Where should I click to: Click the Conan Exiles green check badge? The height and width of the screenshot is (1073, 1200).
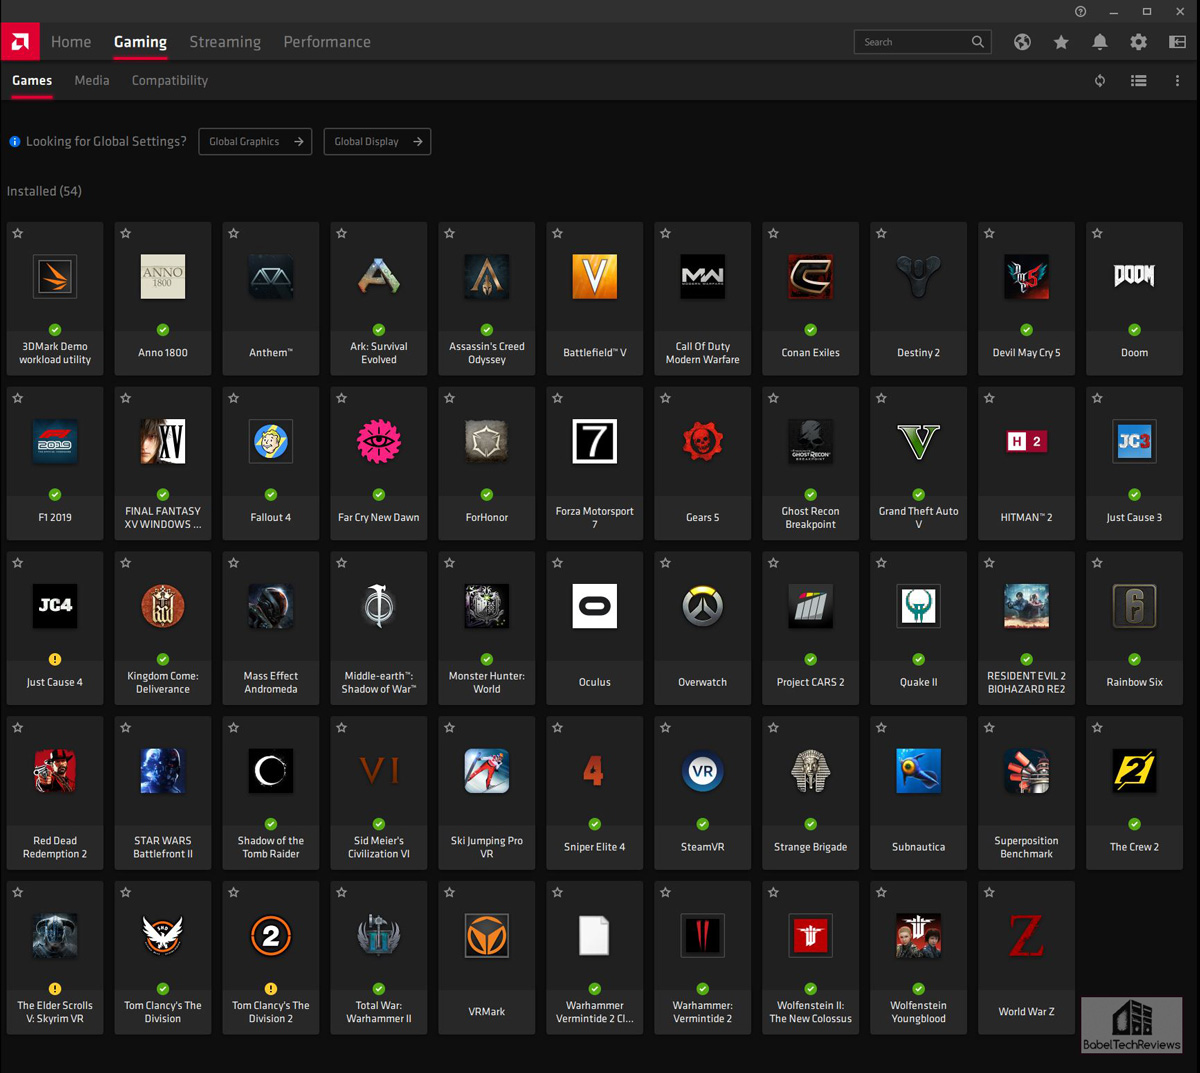pos(811,330)
